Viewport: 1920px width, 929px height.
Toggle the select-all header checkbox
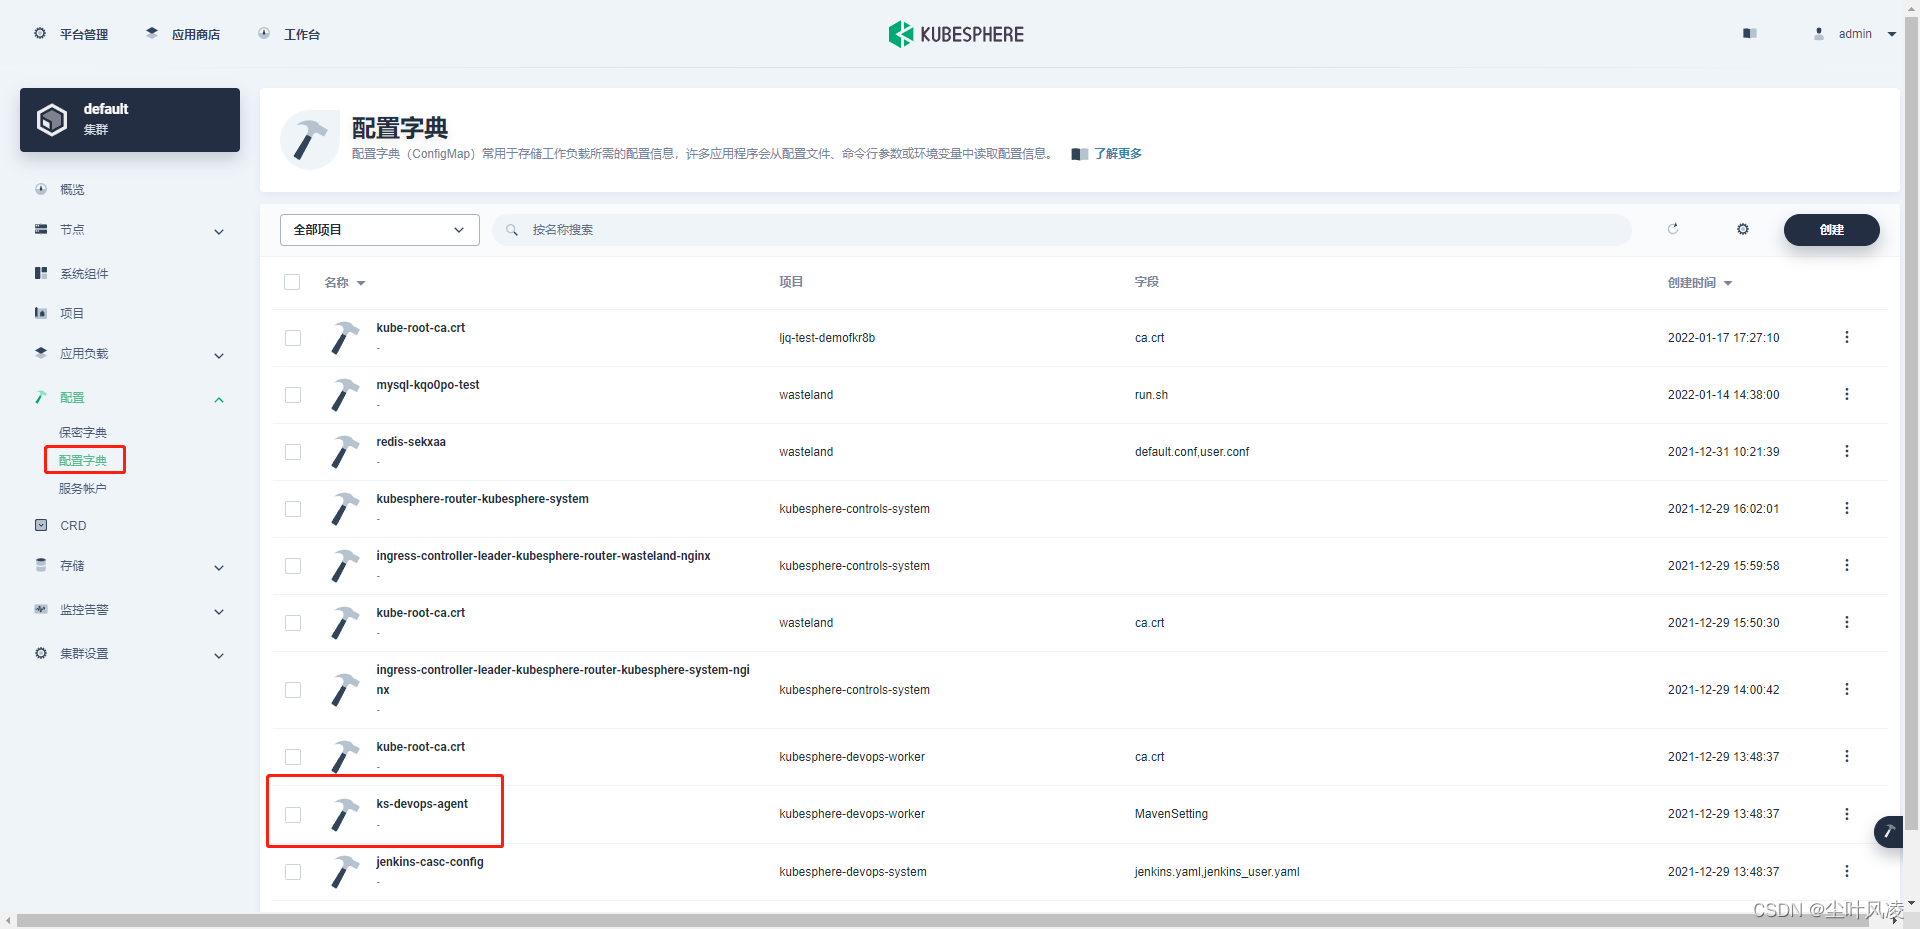pyautogui.click(x=292, y=282)
